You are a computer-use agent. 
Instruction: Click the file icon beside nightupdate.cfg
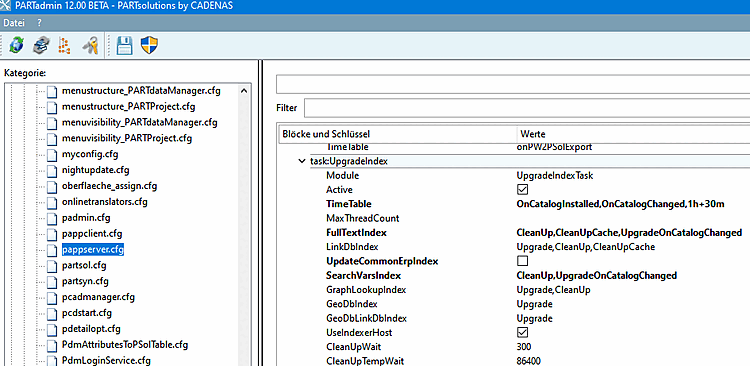coord(52,170)
